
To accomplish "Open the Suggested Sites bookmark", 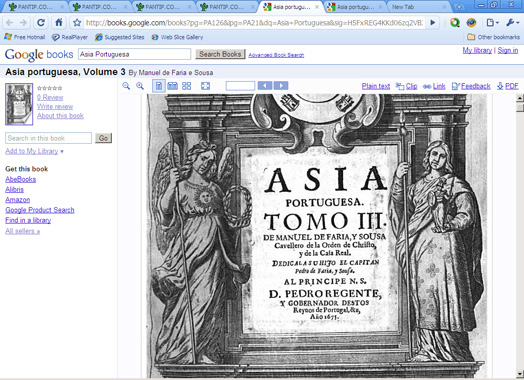I will pyautogui.click(x=120, y=37).
